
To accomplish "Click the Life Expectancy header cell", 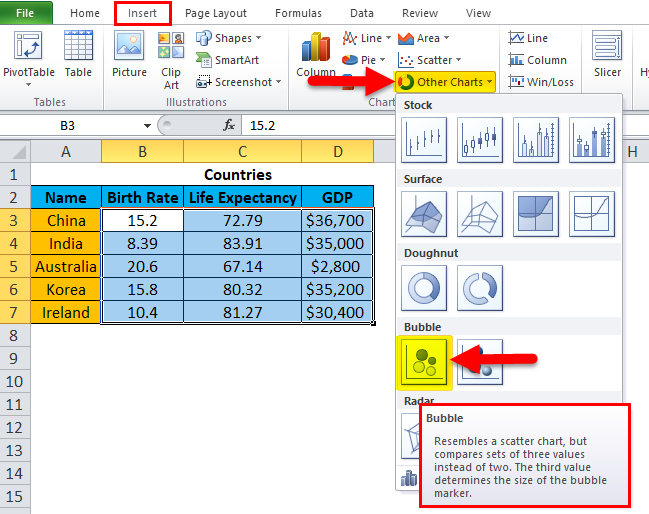I will 243,197.
